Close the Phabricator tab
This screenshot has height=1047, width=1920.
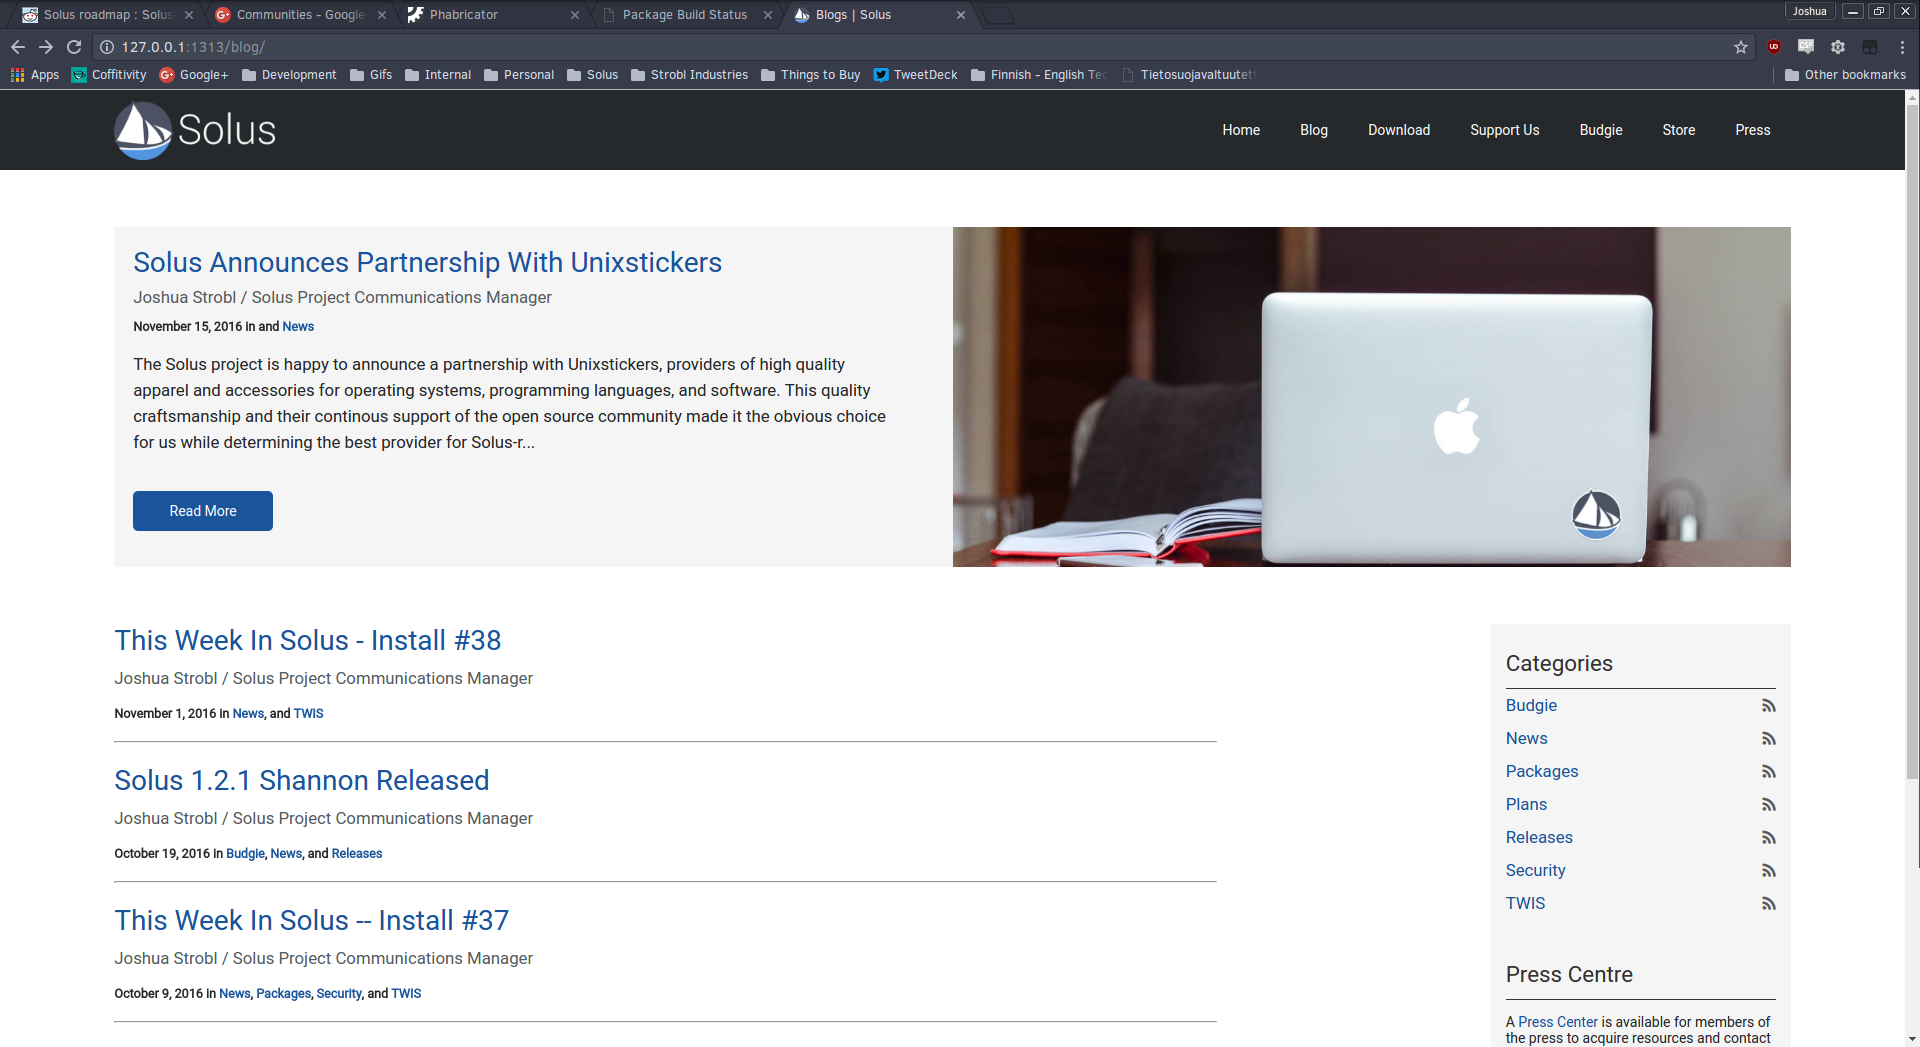(x=575, y=15)
